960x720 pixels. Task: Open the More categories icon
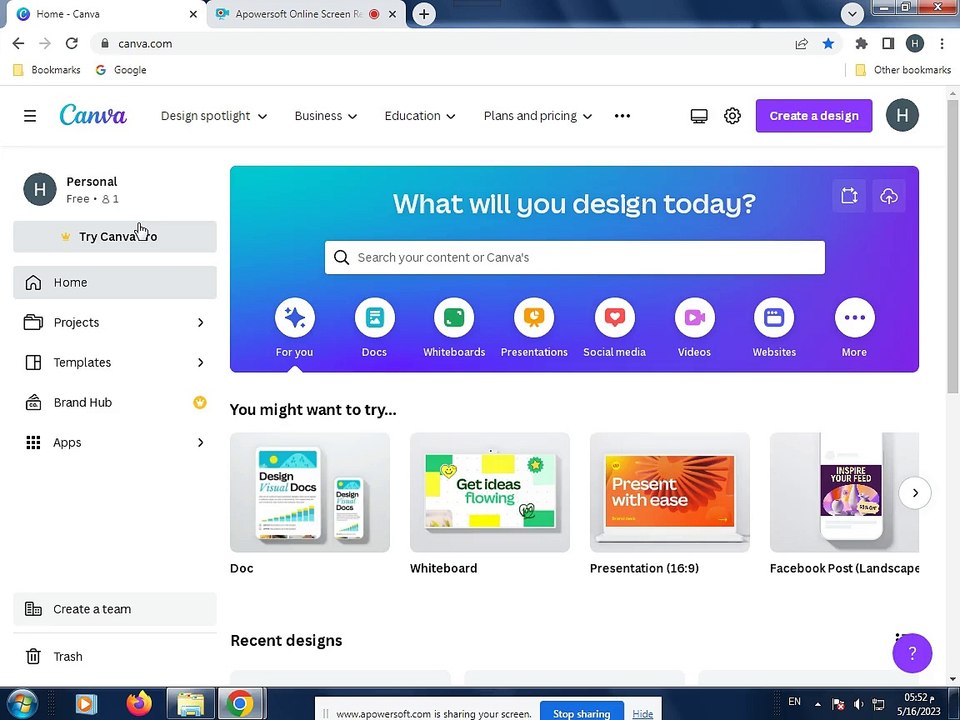pos(854,318)
